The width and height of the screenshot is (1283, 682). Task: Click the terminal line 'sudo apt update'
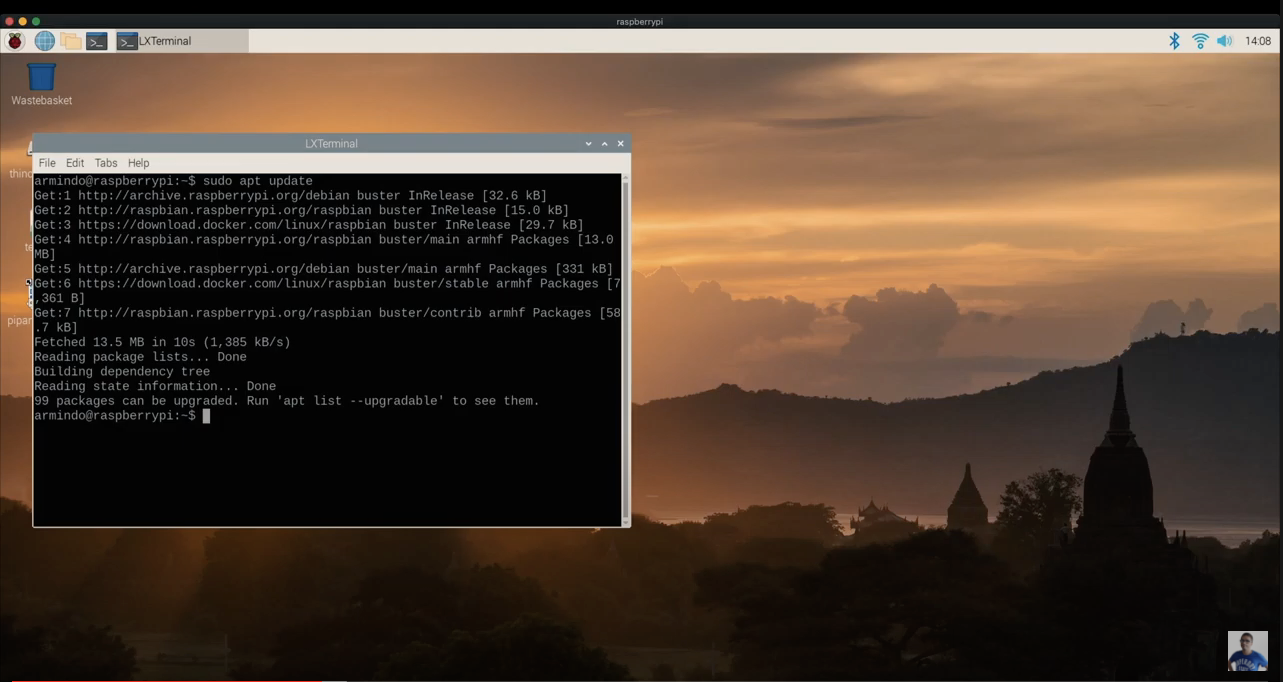[258, 181]
